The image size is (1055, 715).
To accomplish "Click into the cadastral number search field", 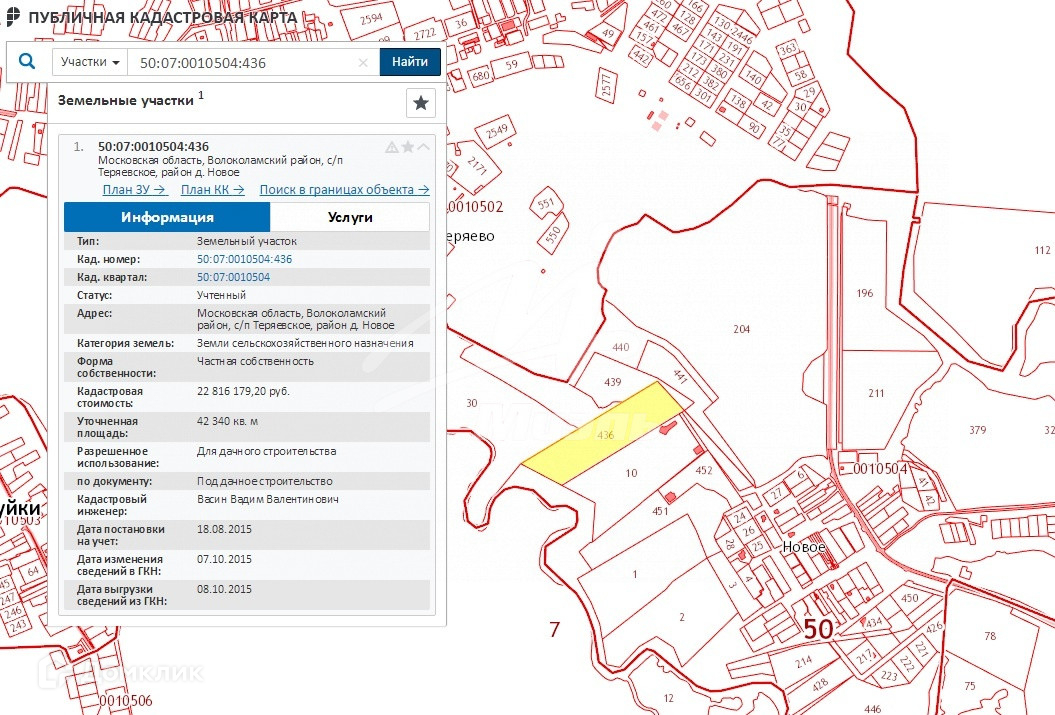I will click(245, 62).
